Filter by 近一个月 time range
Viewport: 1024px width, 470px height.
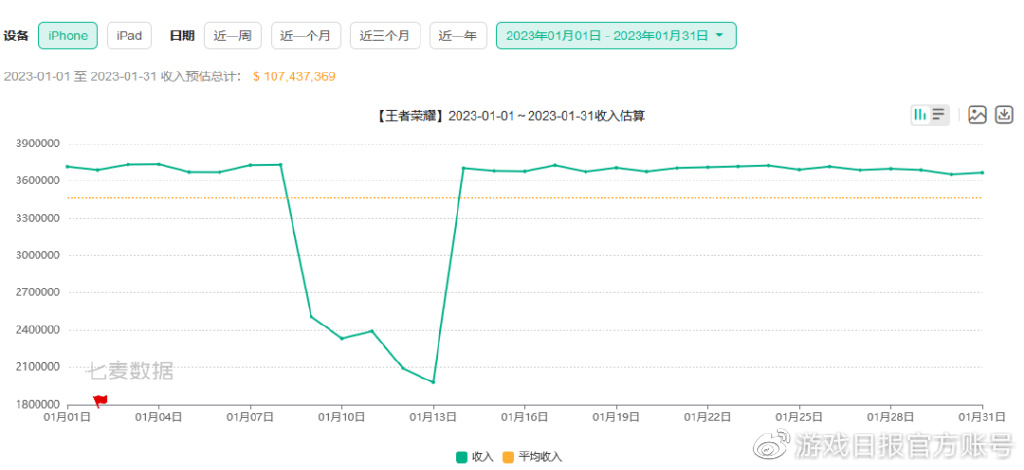coord(306,36)
